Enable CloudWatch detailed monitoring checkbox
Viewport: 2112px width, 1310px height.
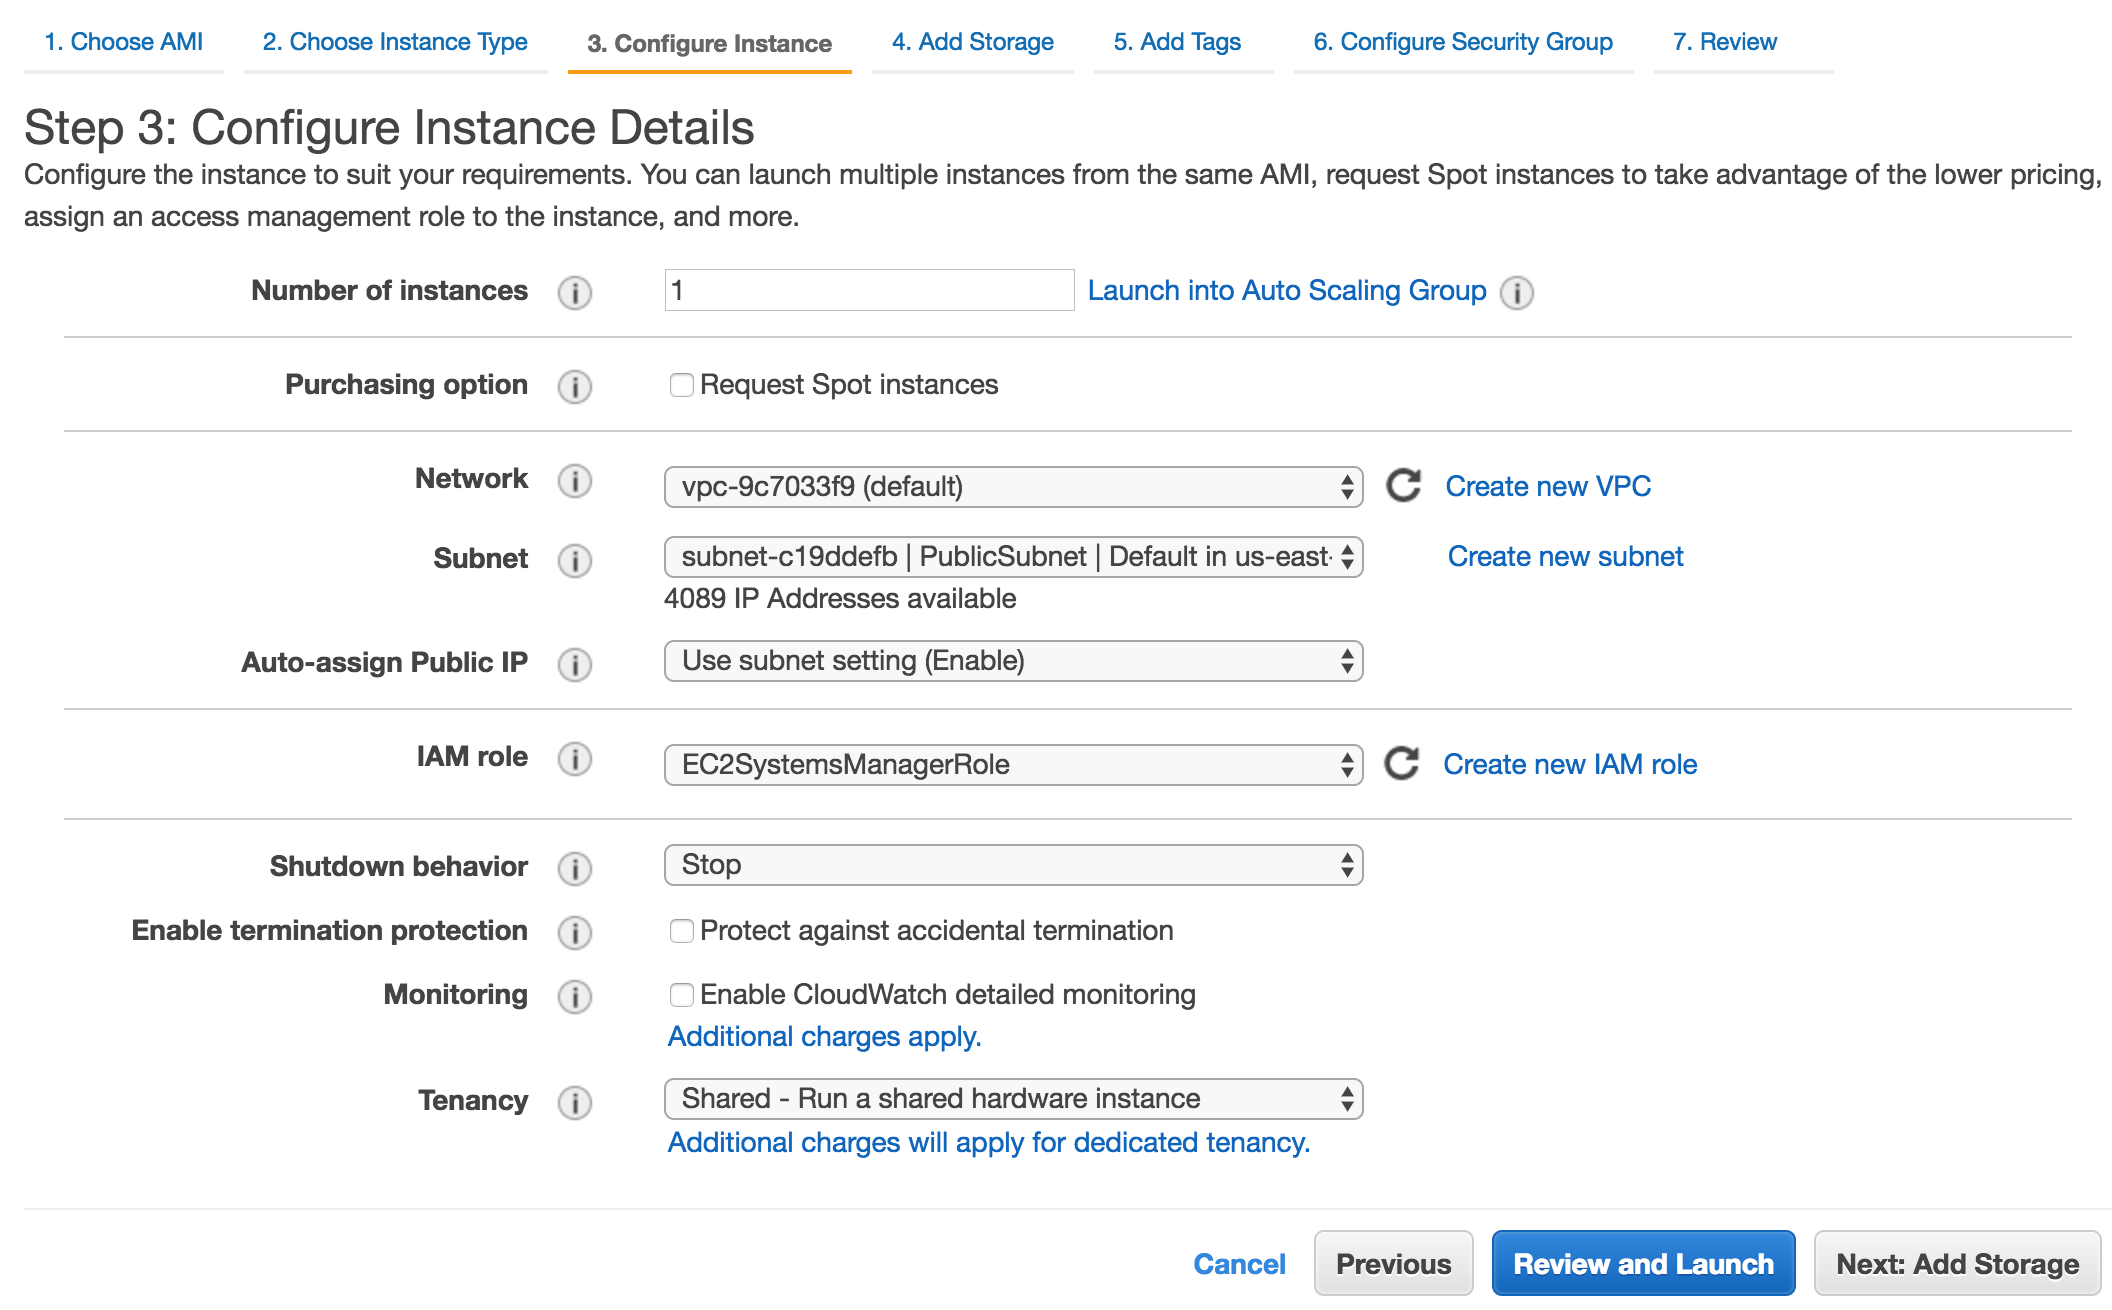click(681, 995)
